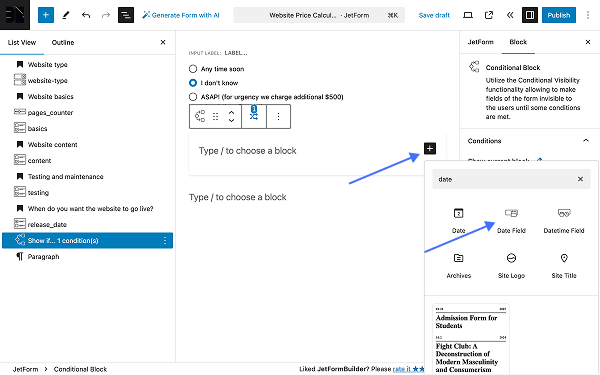The width and height of the screenshot is (600, 375).
Task: Open the conditions shuffle icon in block toolbar
Action: click(254, 116)
